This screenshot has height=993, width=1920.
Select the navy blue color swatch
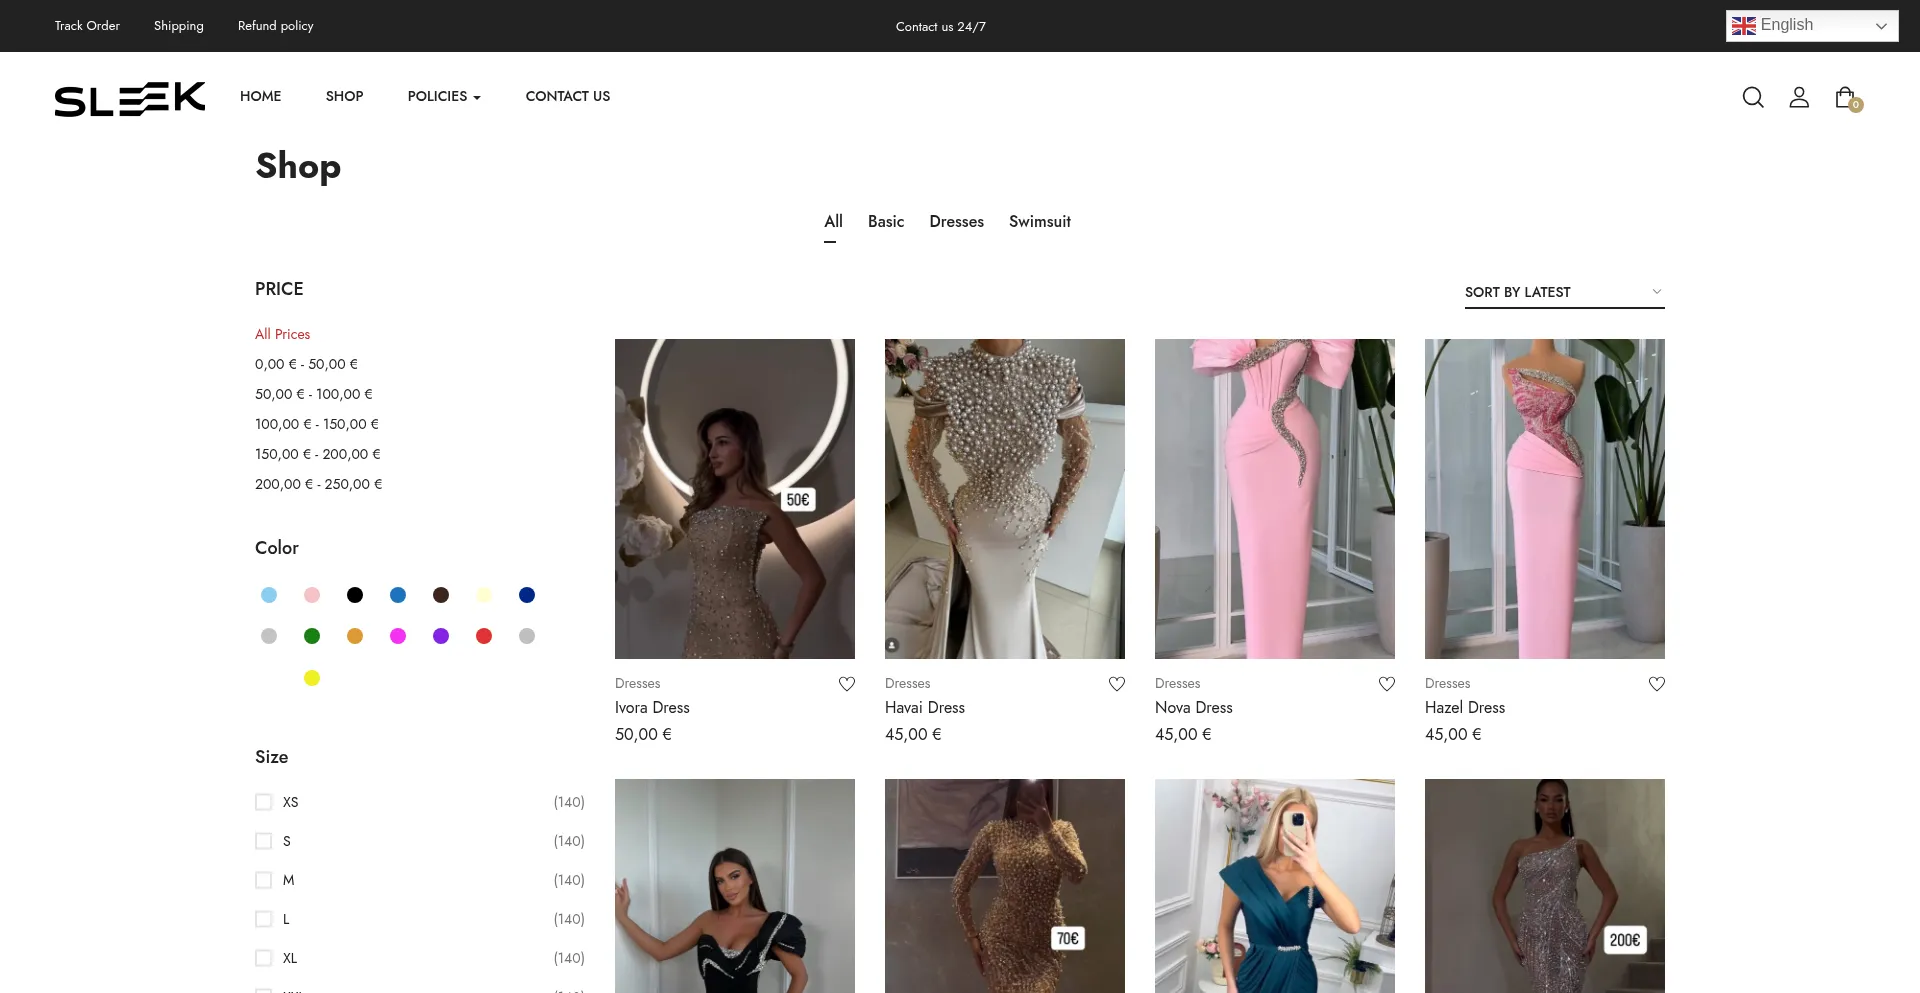pos(527,595)
